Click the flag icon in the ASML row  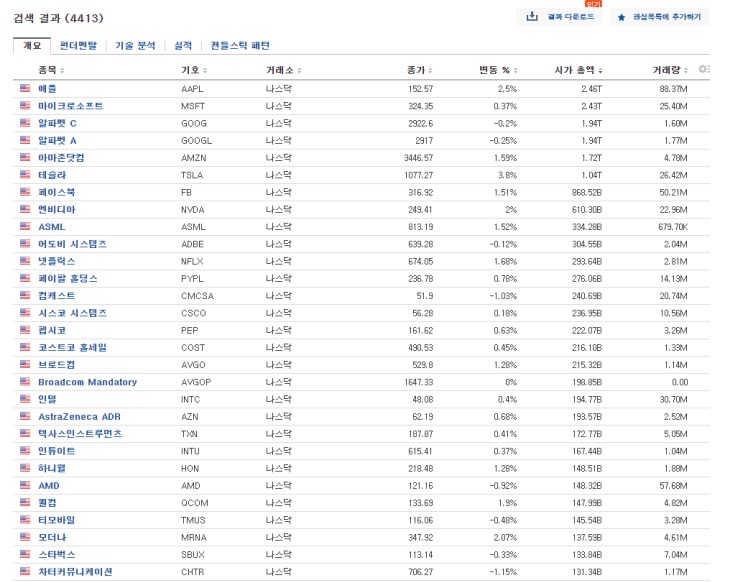pyautogui.click(x=25, y=226)
